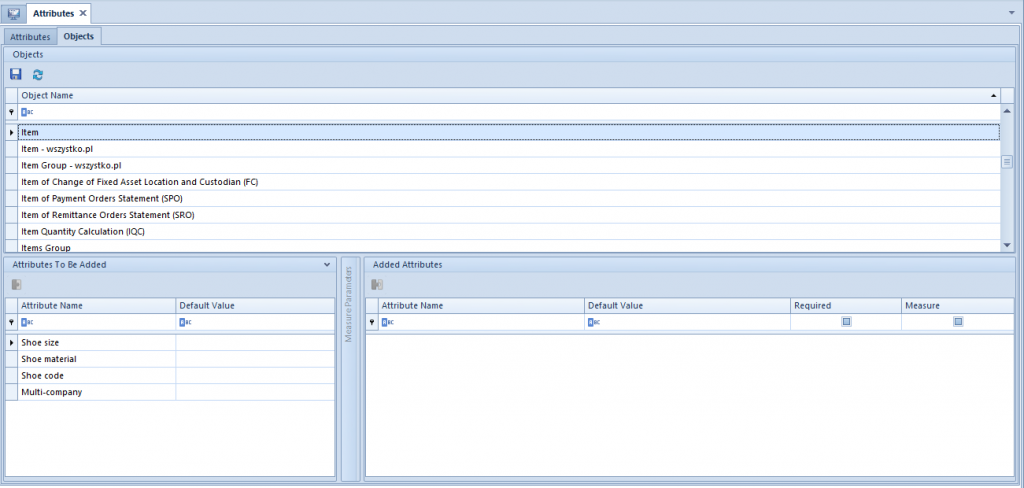Image resolution: width=1024 pixels, height=488 pixels.
Task: Select the Objects sub-tab
Action: [79, 37]
